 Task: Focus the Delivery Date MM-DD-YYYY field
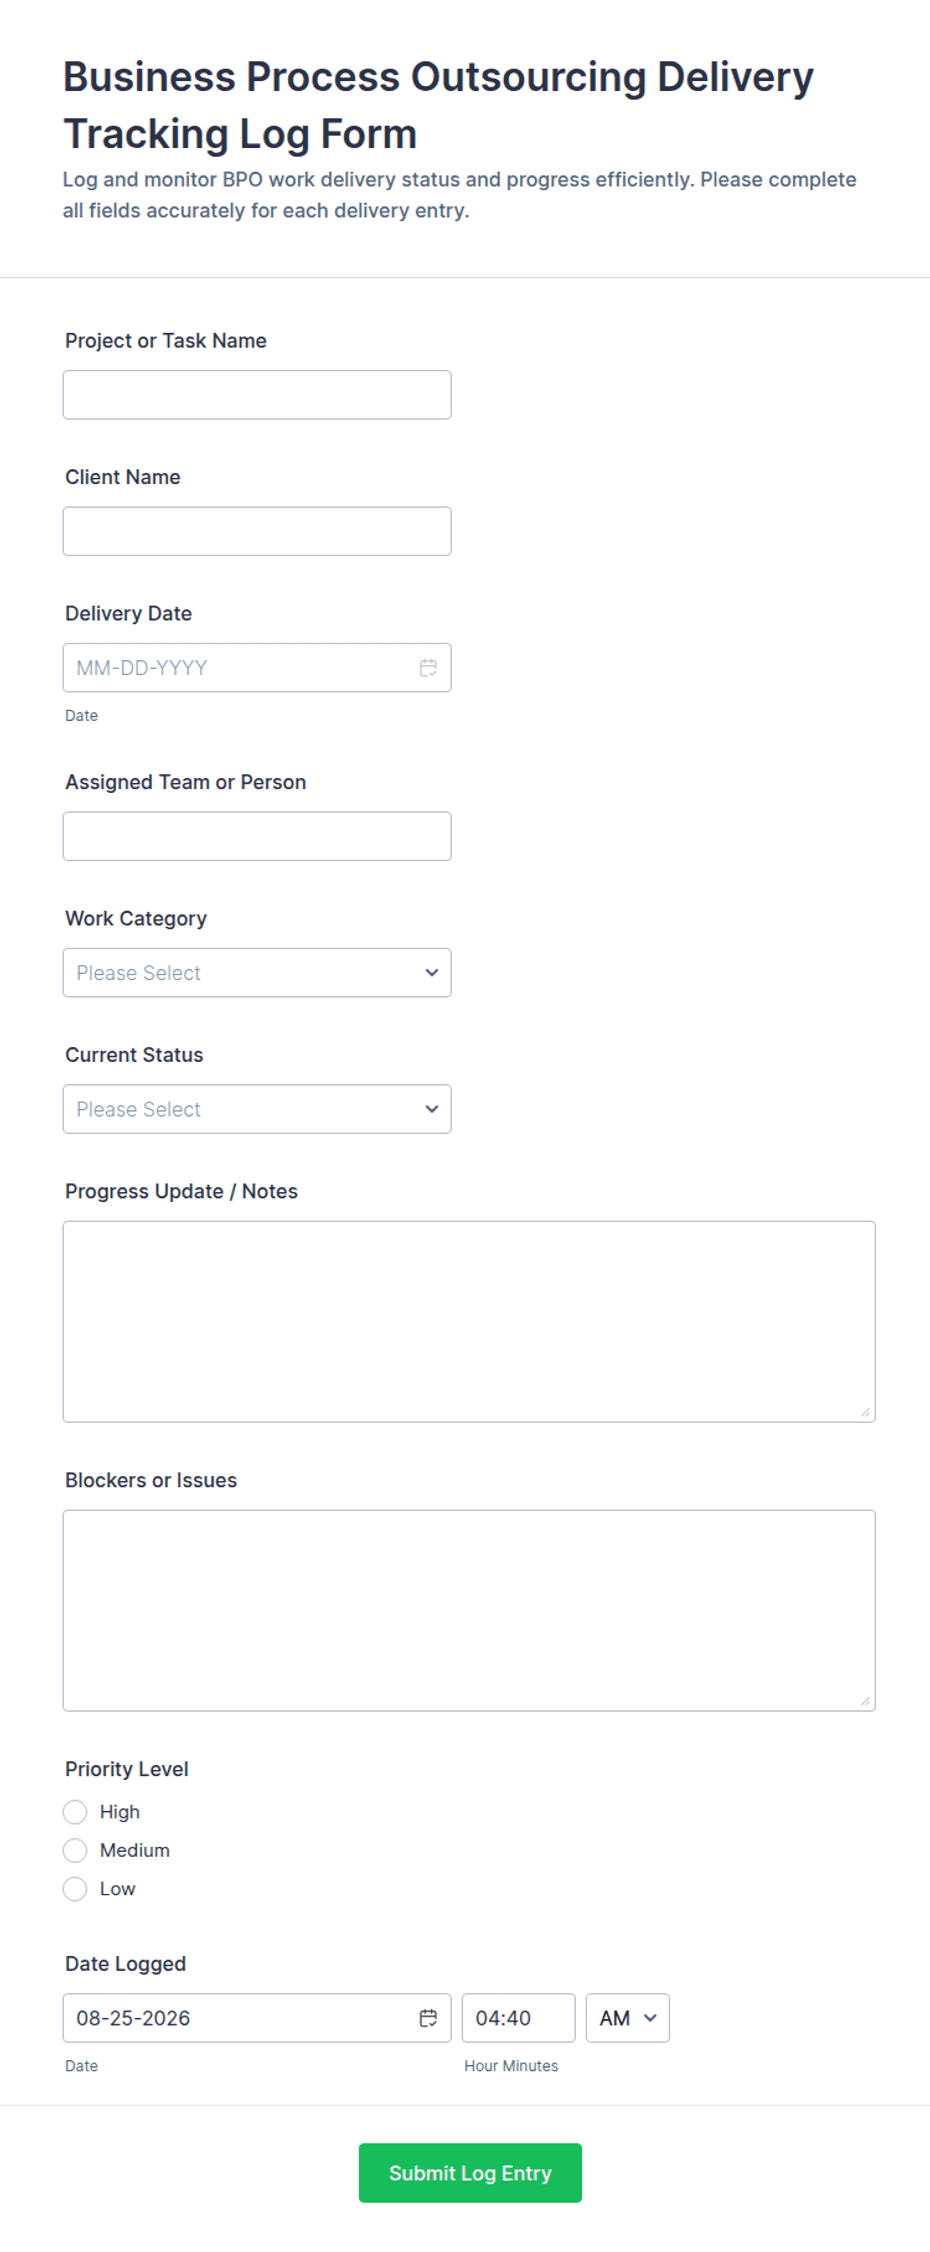click(257, 668)
